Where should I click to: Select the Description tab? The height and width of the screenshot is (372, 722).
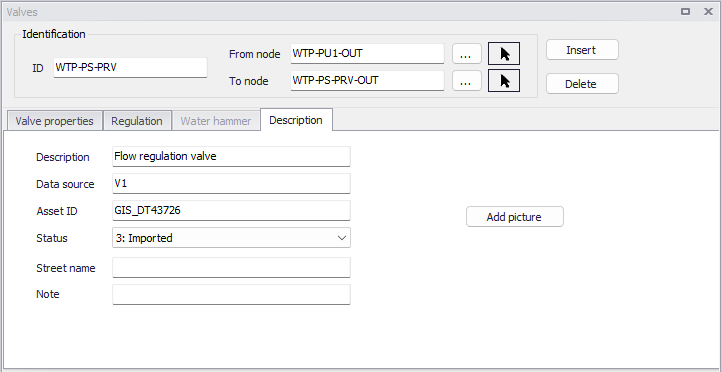[x=296, y=120]
